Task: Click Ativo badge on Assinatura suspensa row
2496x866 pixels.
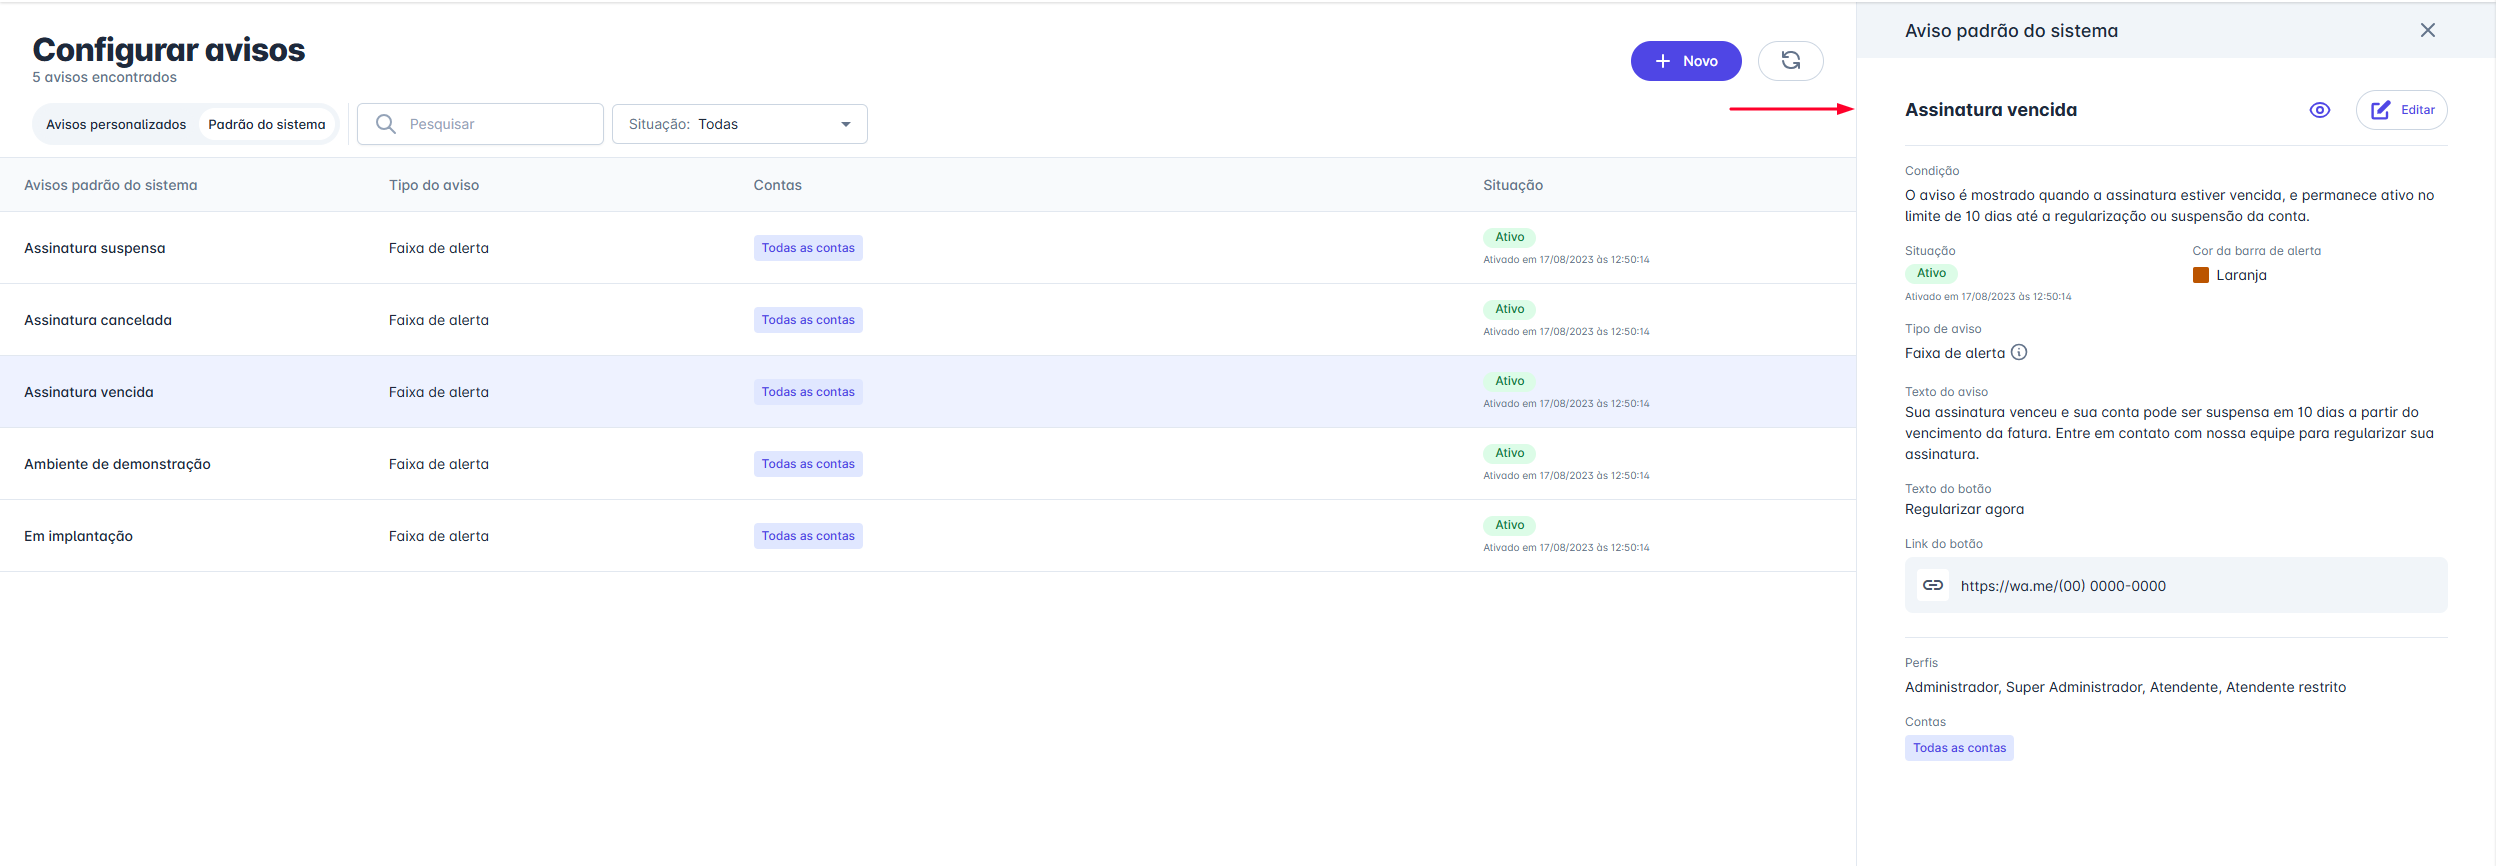Action: tap(1509, 237)
